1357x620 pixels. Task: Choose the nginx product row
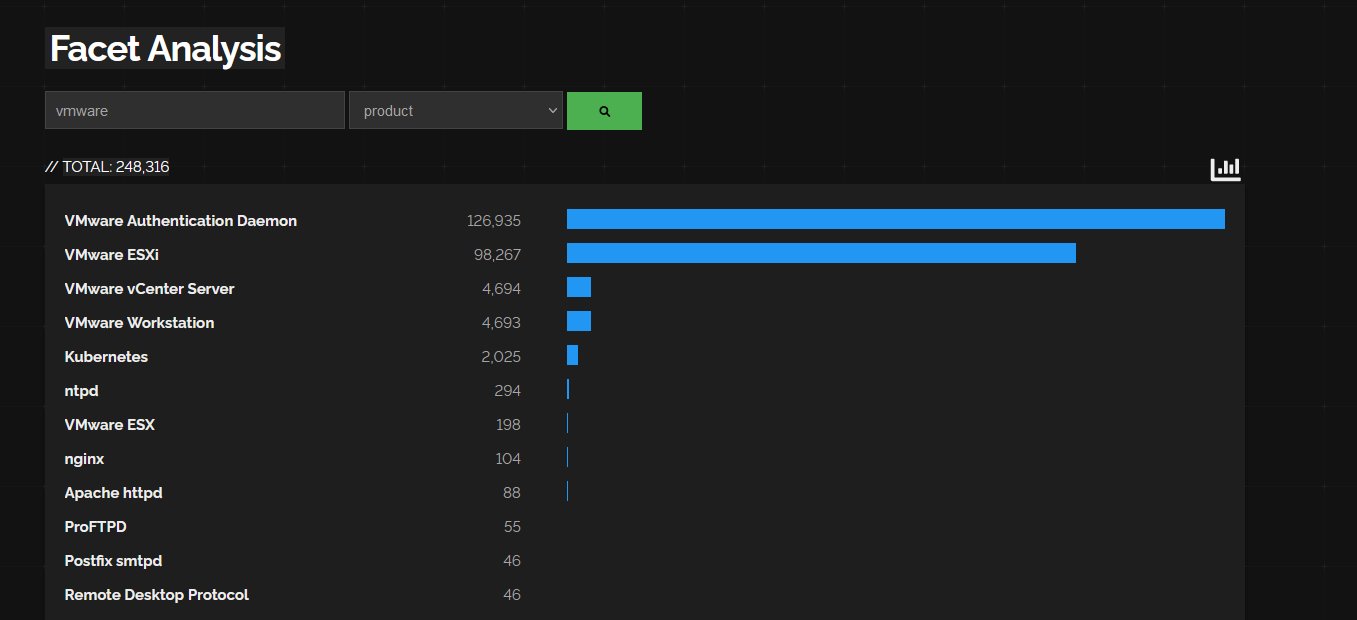coord(85,459)
